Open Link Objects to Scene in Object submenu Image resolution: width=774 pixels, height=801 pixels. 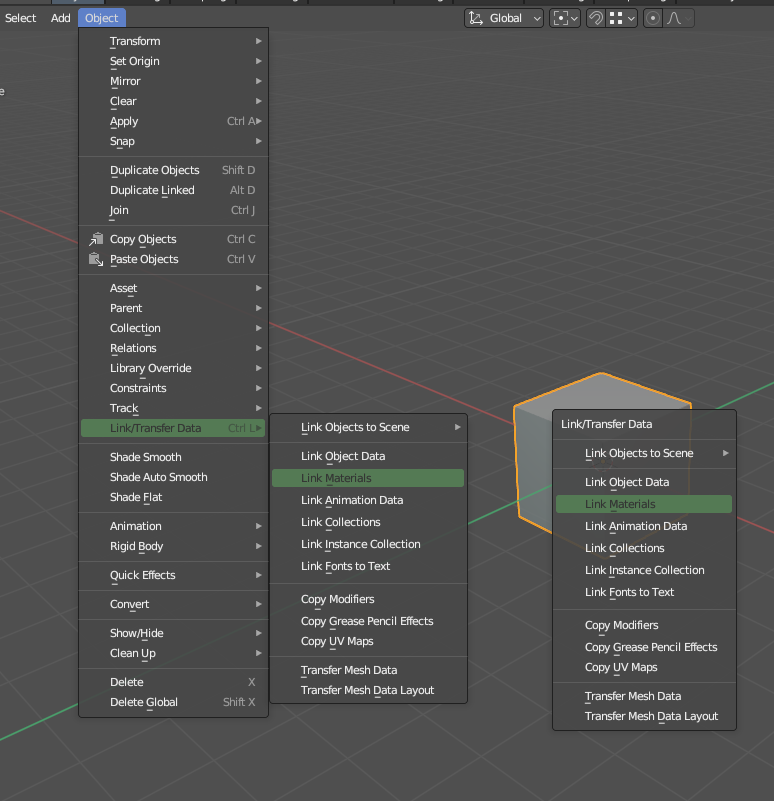tap(368, 427)
